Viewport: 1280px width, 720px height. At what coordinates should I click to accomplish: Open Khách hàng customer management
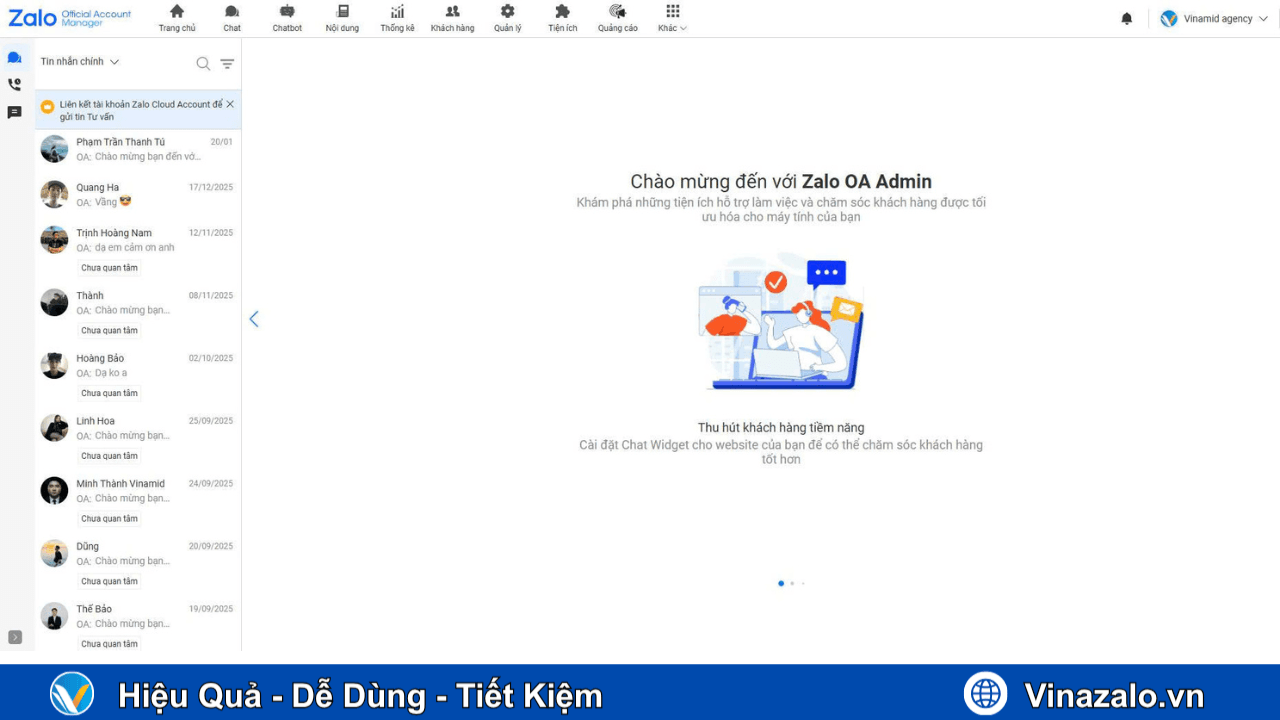point(452,17)
